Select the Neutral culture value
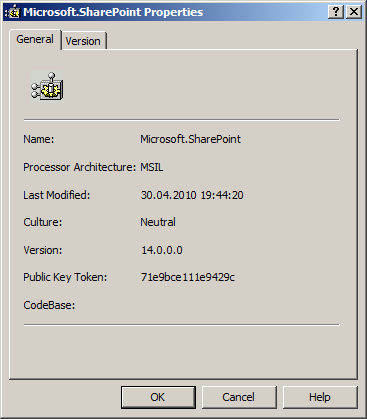This screenshot has height=419, width=367. click(x=158, y=222)
